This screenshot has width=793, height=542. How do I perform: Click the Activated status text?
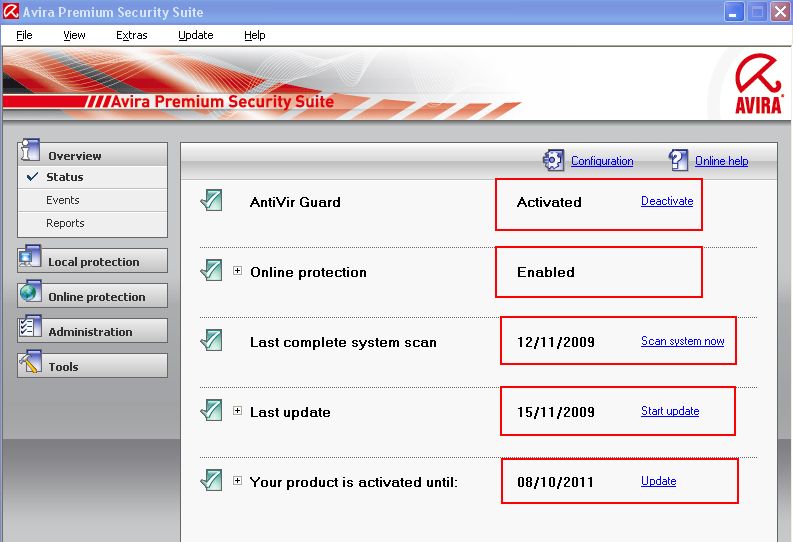tap(549, 202)
